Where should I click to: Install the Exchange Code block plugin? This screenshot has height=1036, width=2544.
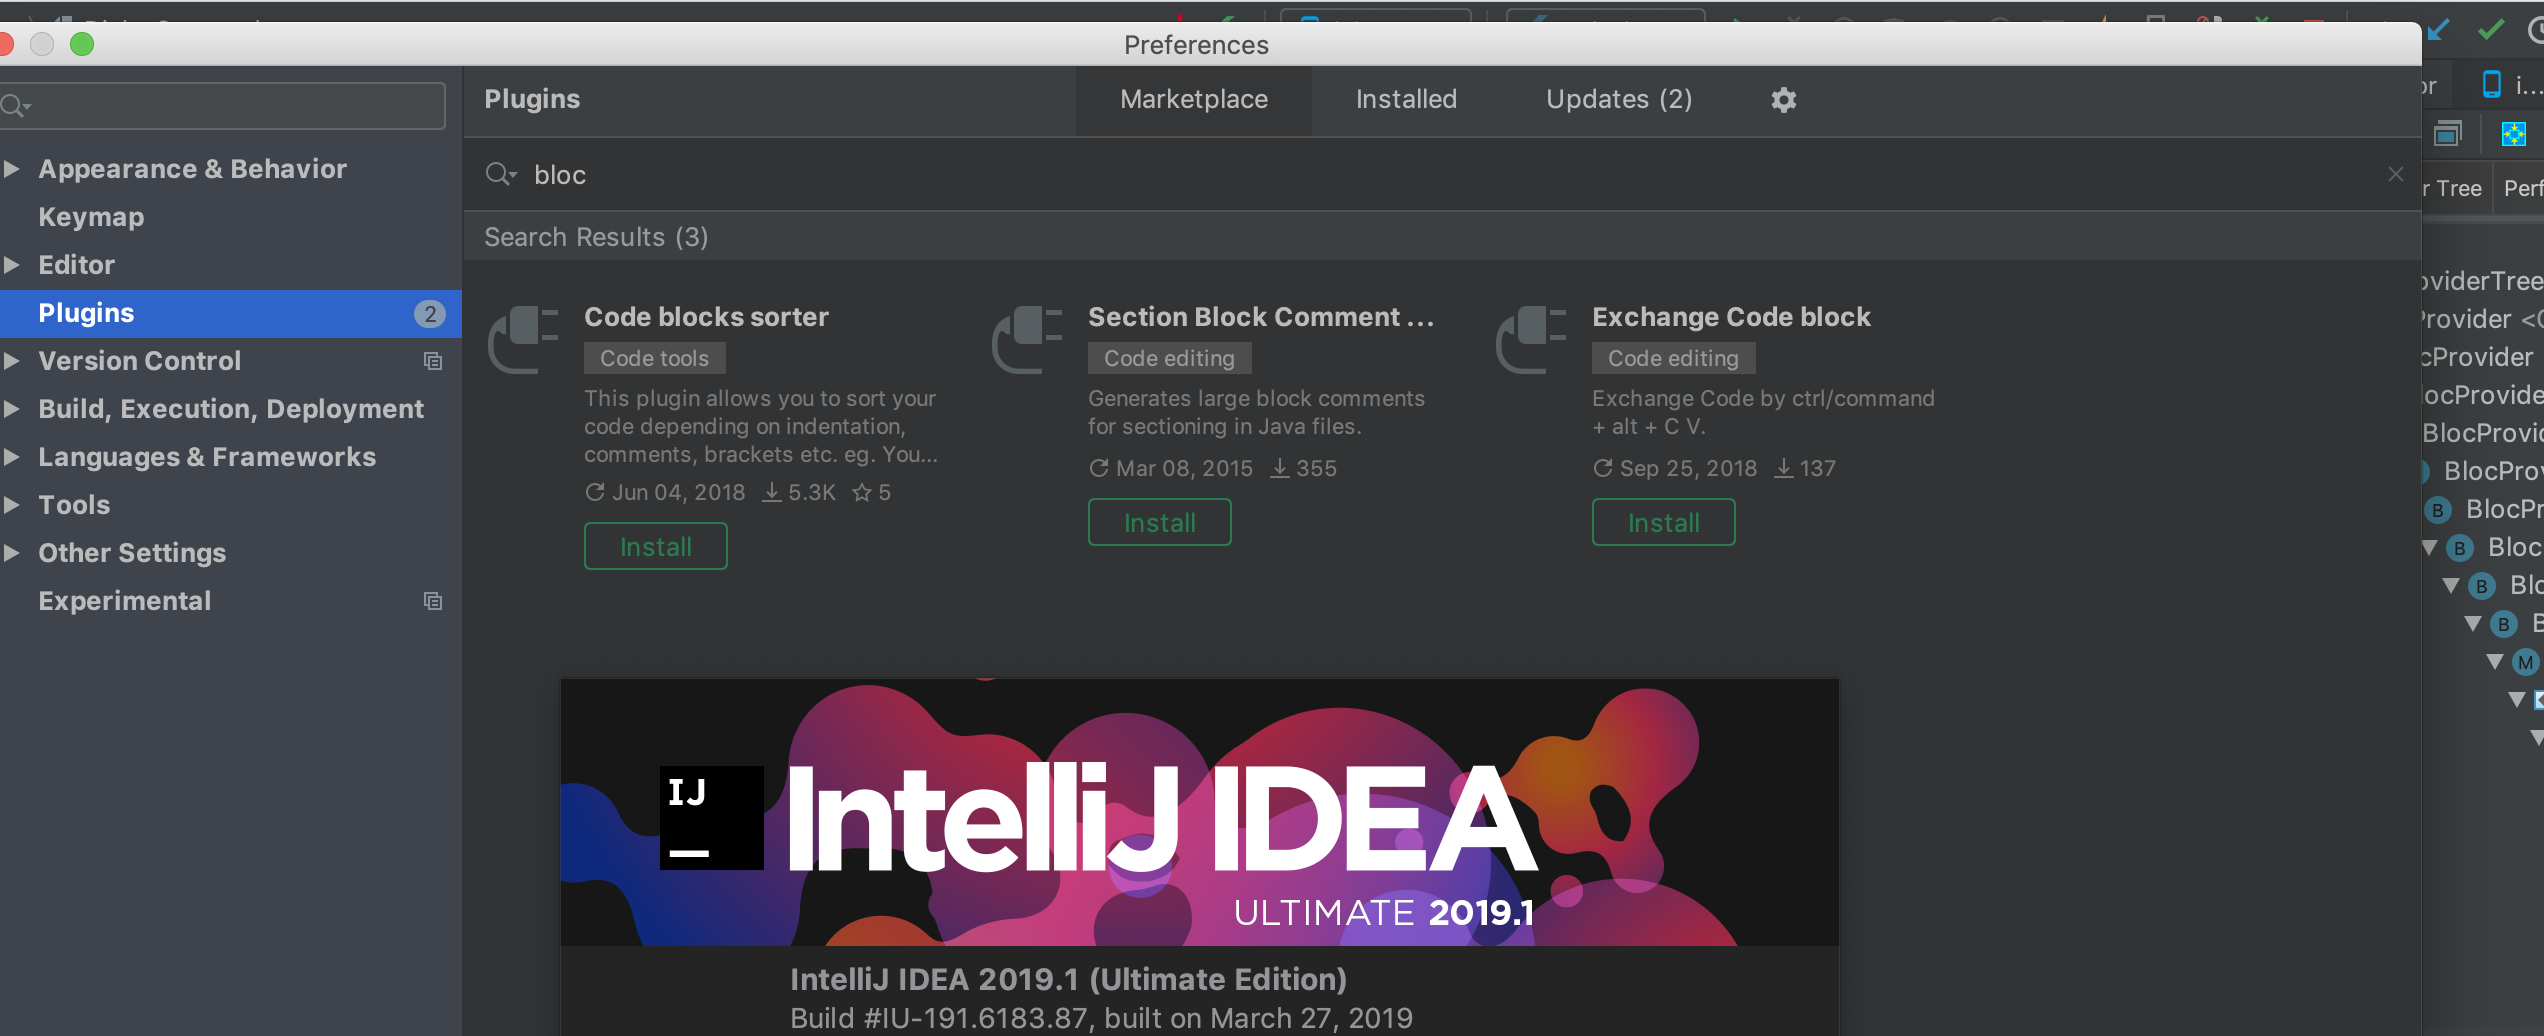tap(1664, 523)
